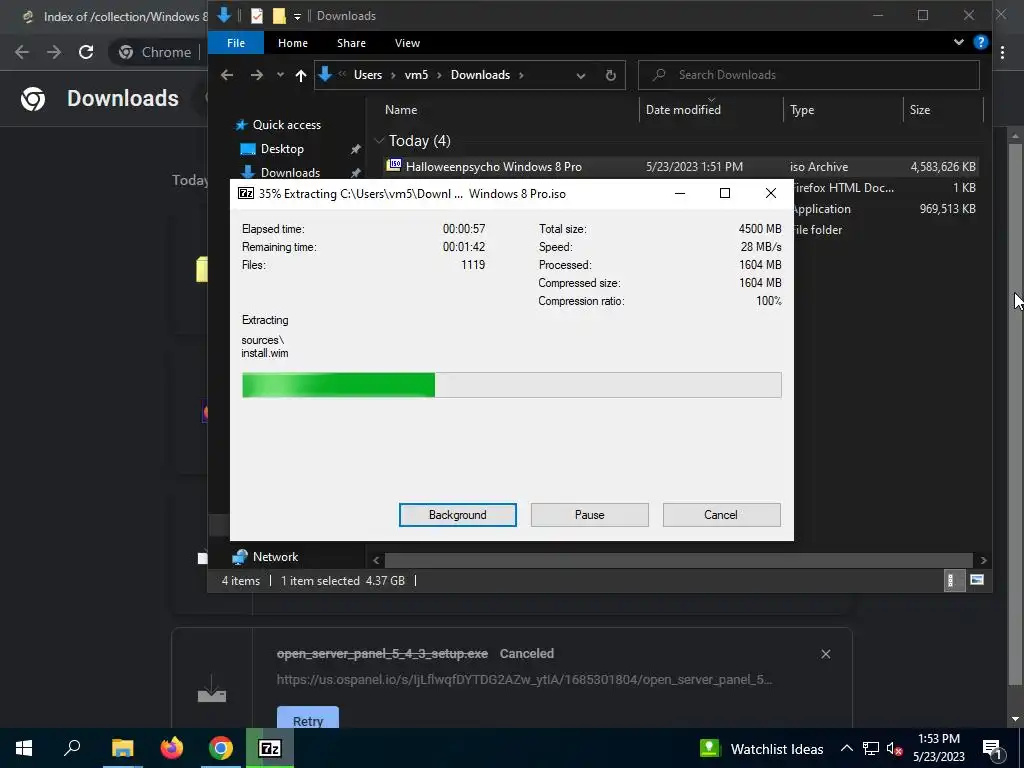Go up one folder level in Explorer

coord(300,75)
